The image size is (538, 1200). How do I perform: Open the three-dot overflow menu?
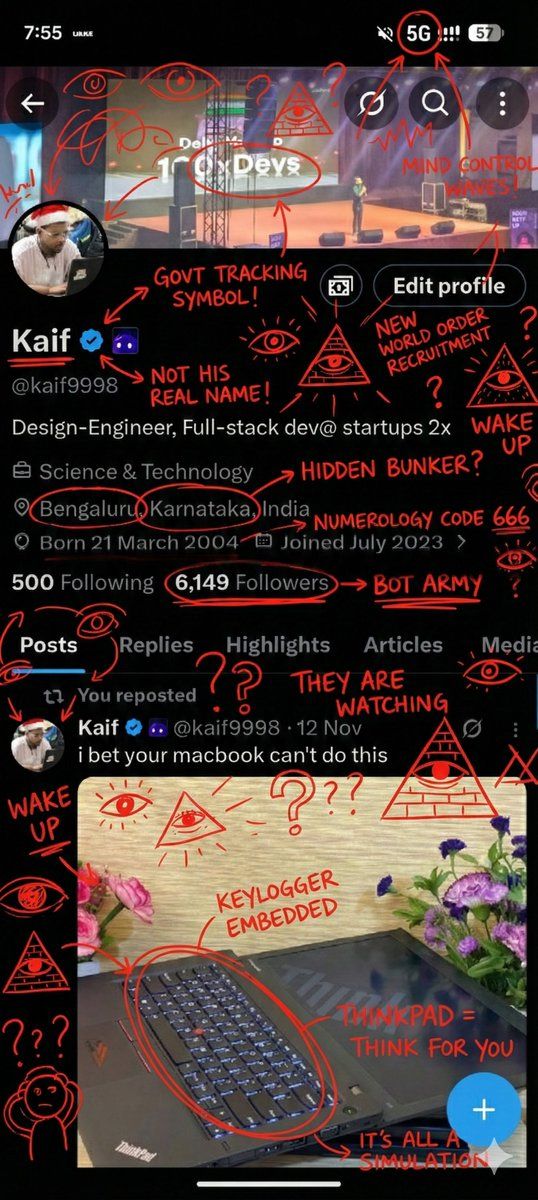coord(500,103)
